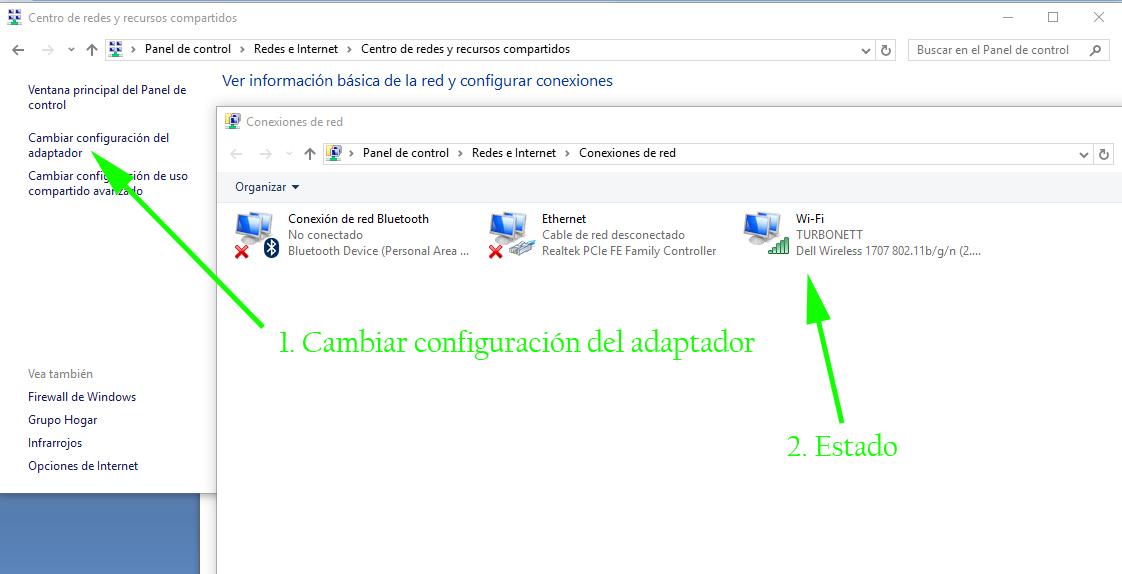The height and width of the screenshot is (574, 1122).
Task: Open Firewall de Windows link
Action: click(82, 397)
